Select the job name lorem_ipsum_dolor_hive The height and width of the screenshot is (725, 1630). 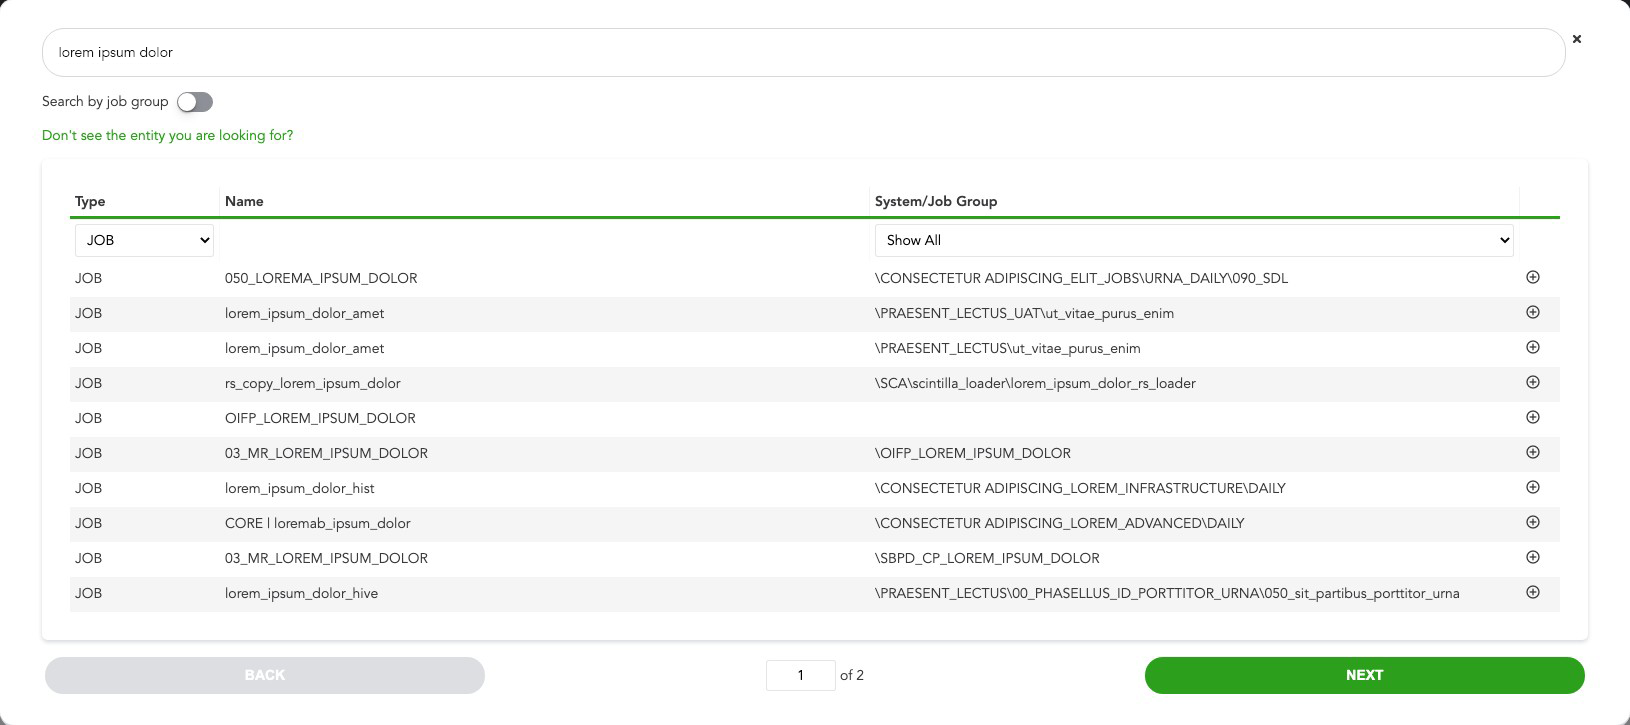pos(301,593)
